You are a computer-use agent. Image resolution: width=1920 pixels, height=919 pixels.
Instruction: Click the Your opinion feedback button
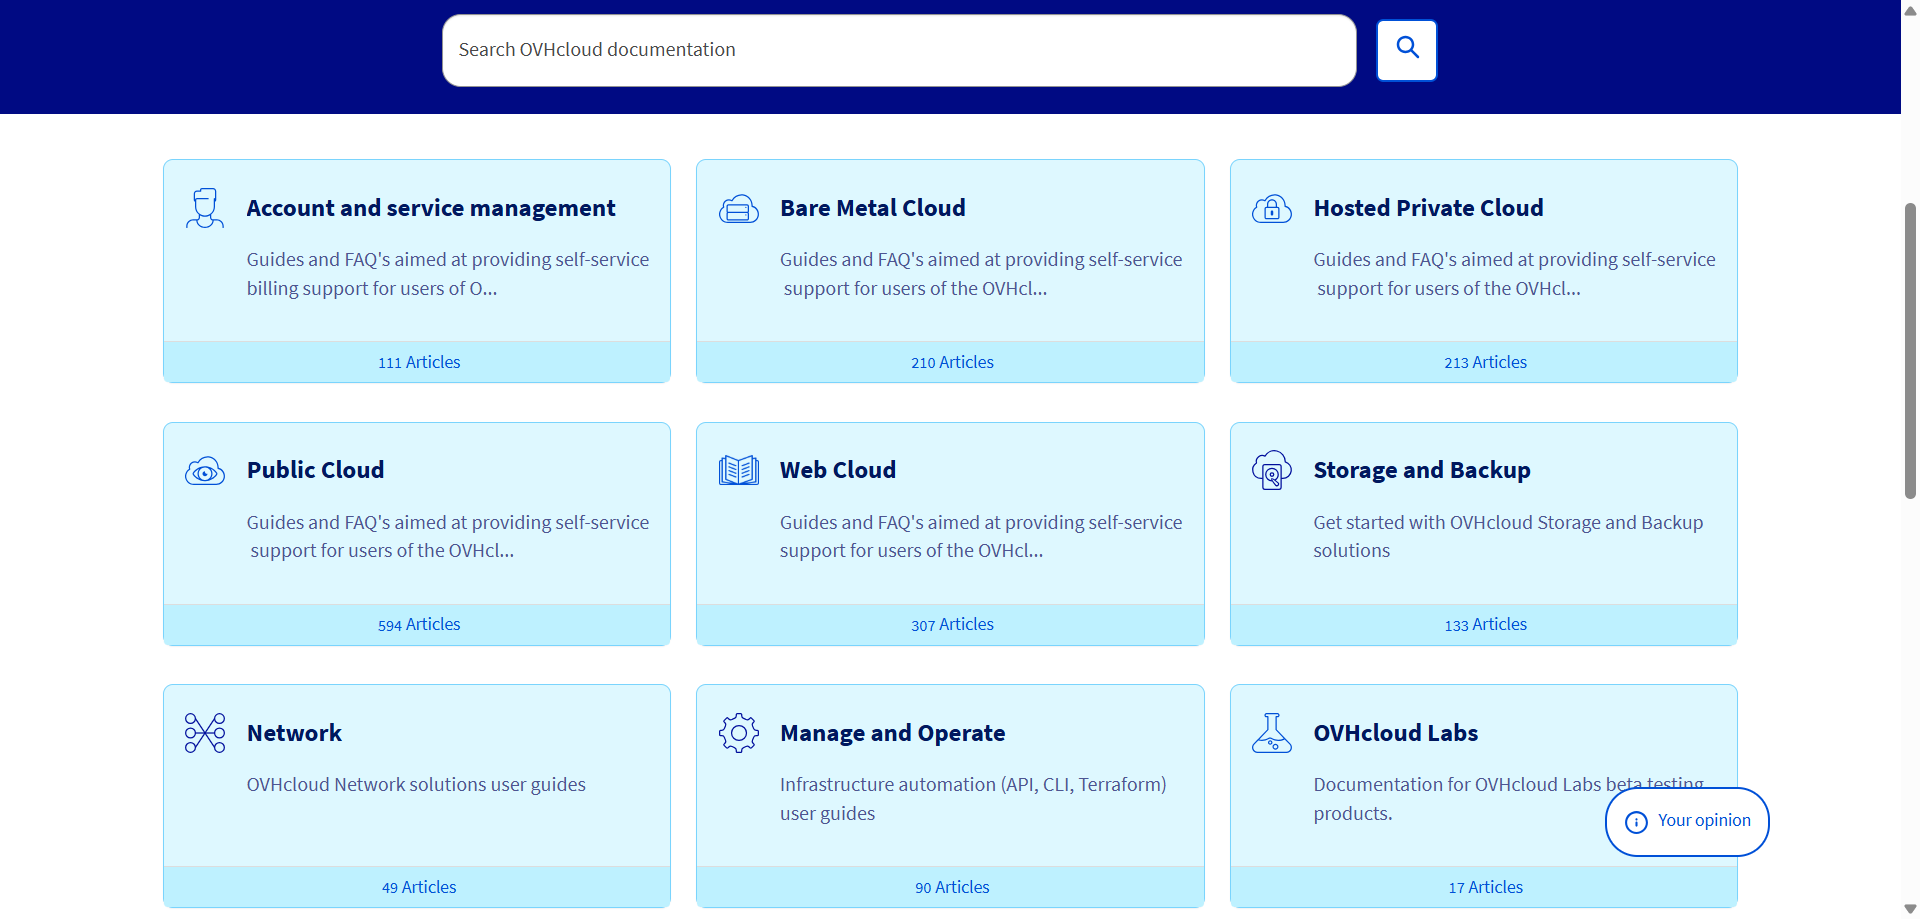tap(1687, 822)
